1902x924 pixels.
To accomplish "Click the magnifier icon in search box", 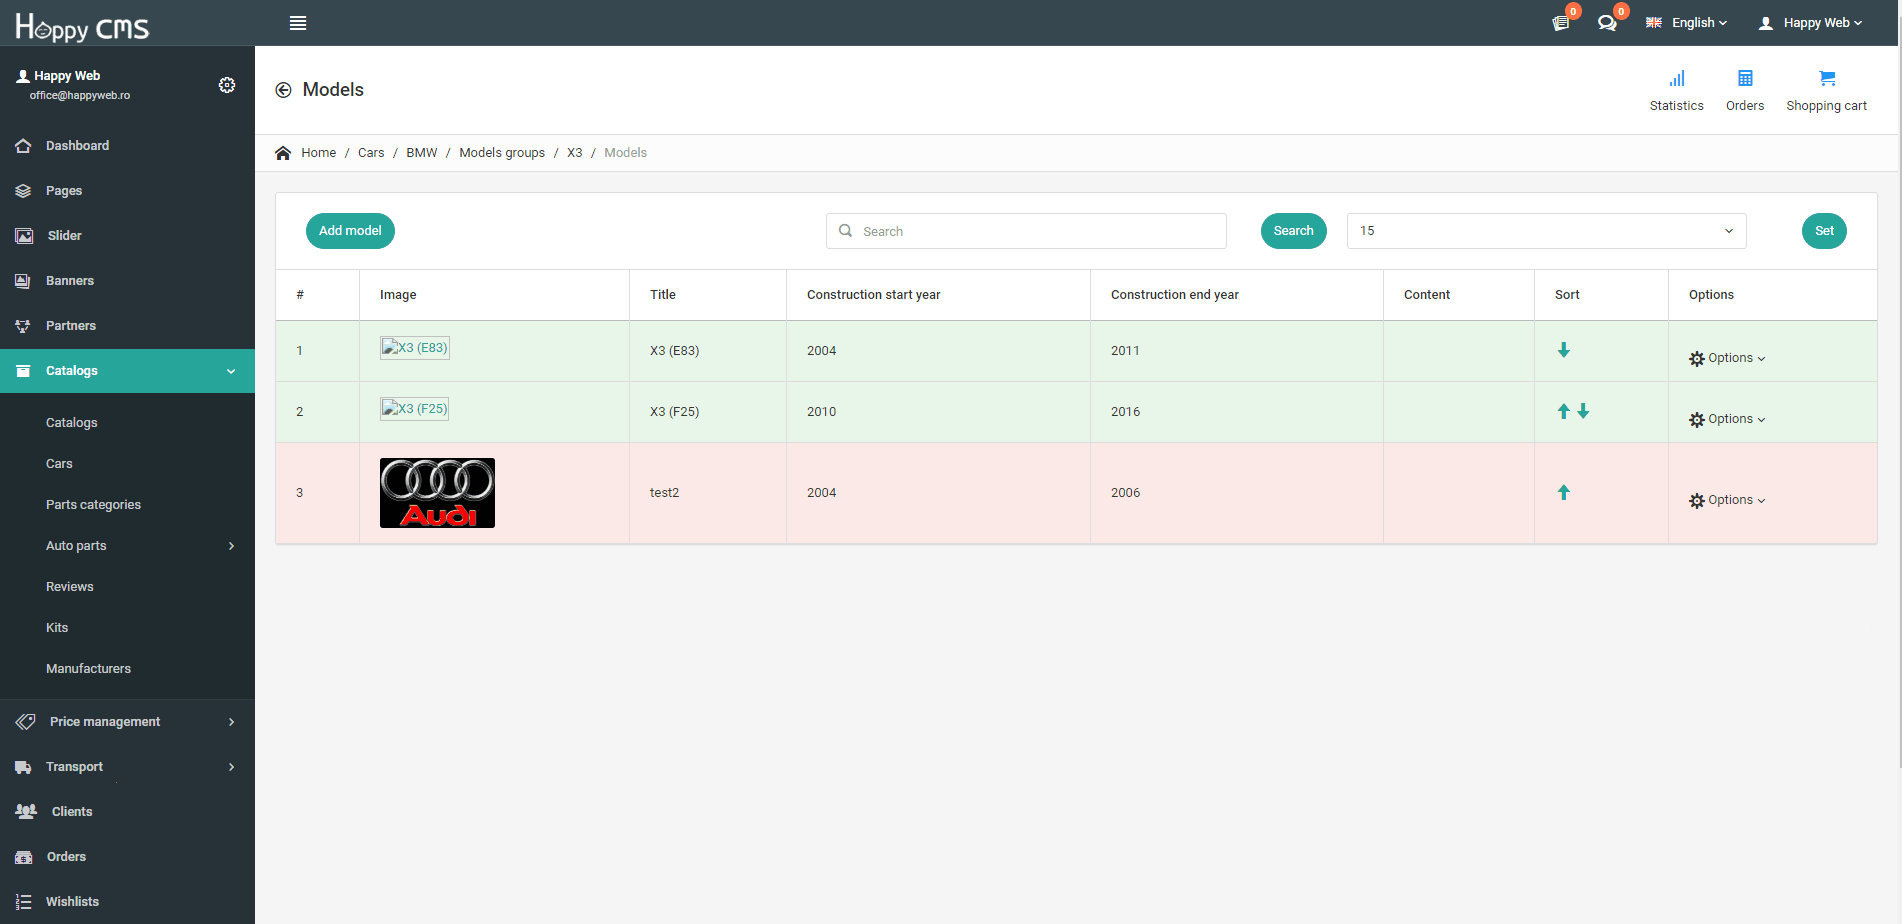I will pos(845,231).
